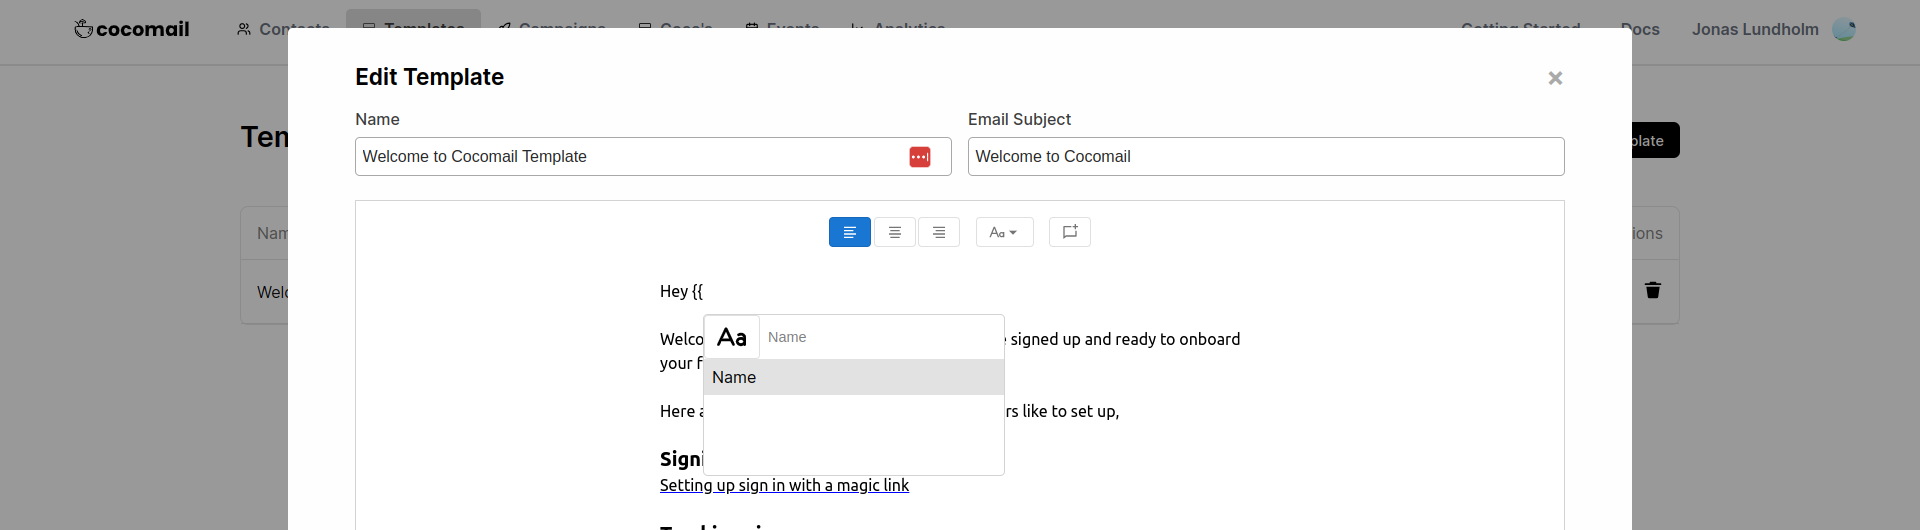The height and width of the screenshot is (530, 1920).
Task: Click the Email Subject input field
Action: click(x=1265, y=157)
